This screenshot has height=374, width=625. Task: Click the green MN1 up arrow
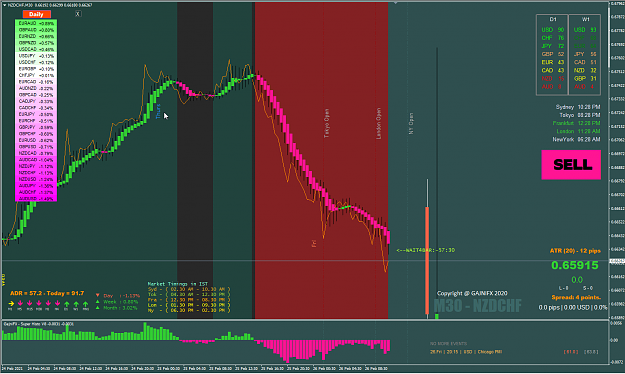coord(85,304)
